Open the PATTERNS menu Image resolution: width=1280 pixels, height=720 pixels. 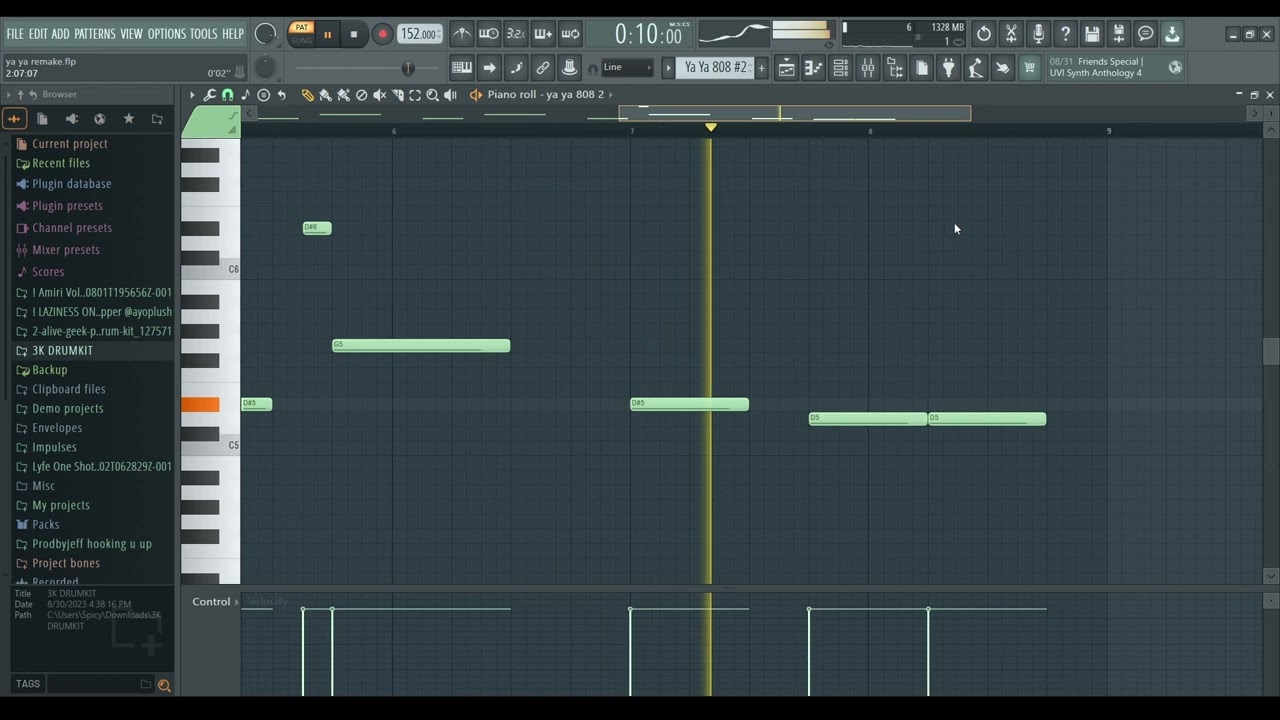click(95, 34)
